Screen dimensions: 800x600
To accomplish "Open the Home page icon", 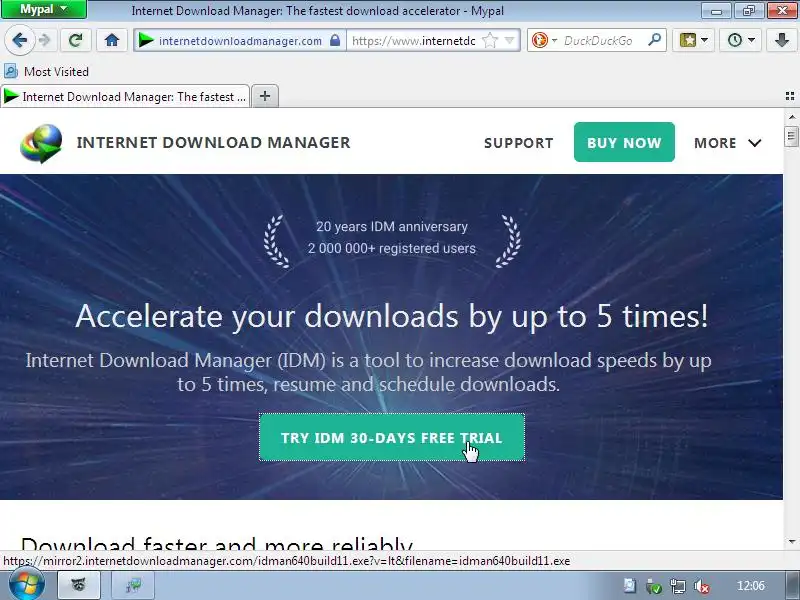I will pos(112,40).
